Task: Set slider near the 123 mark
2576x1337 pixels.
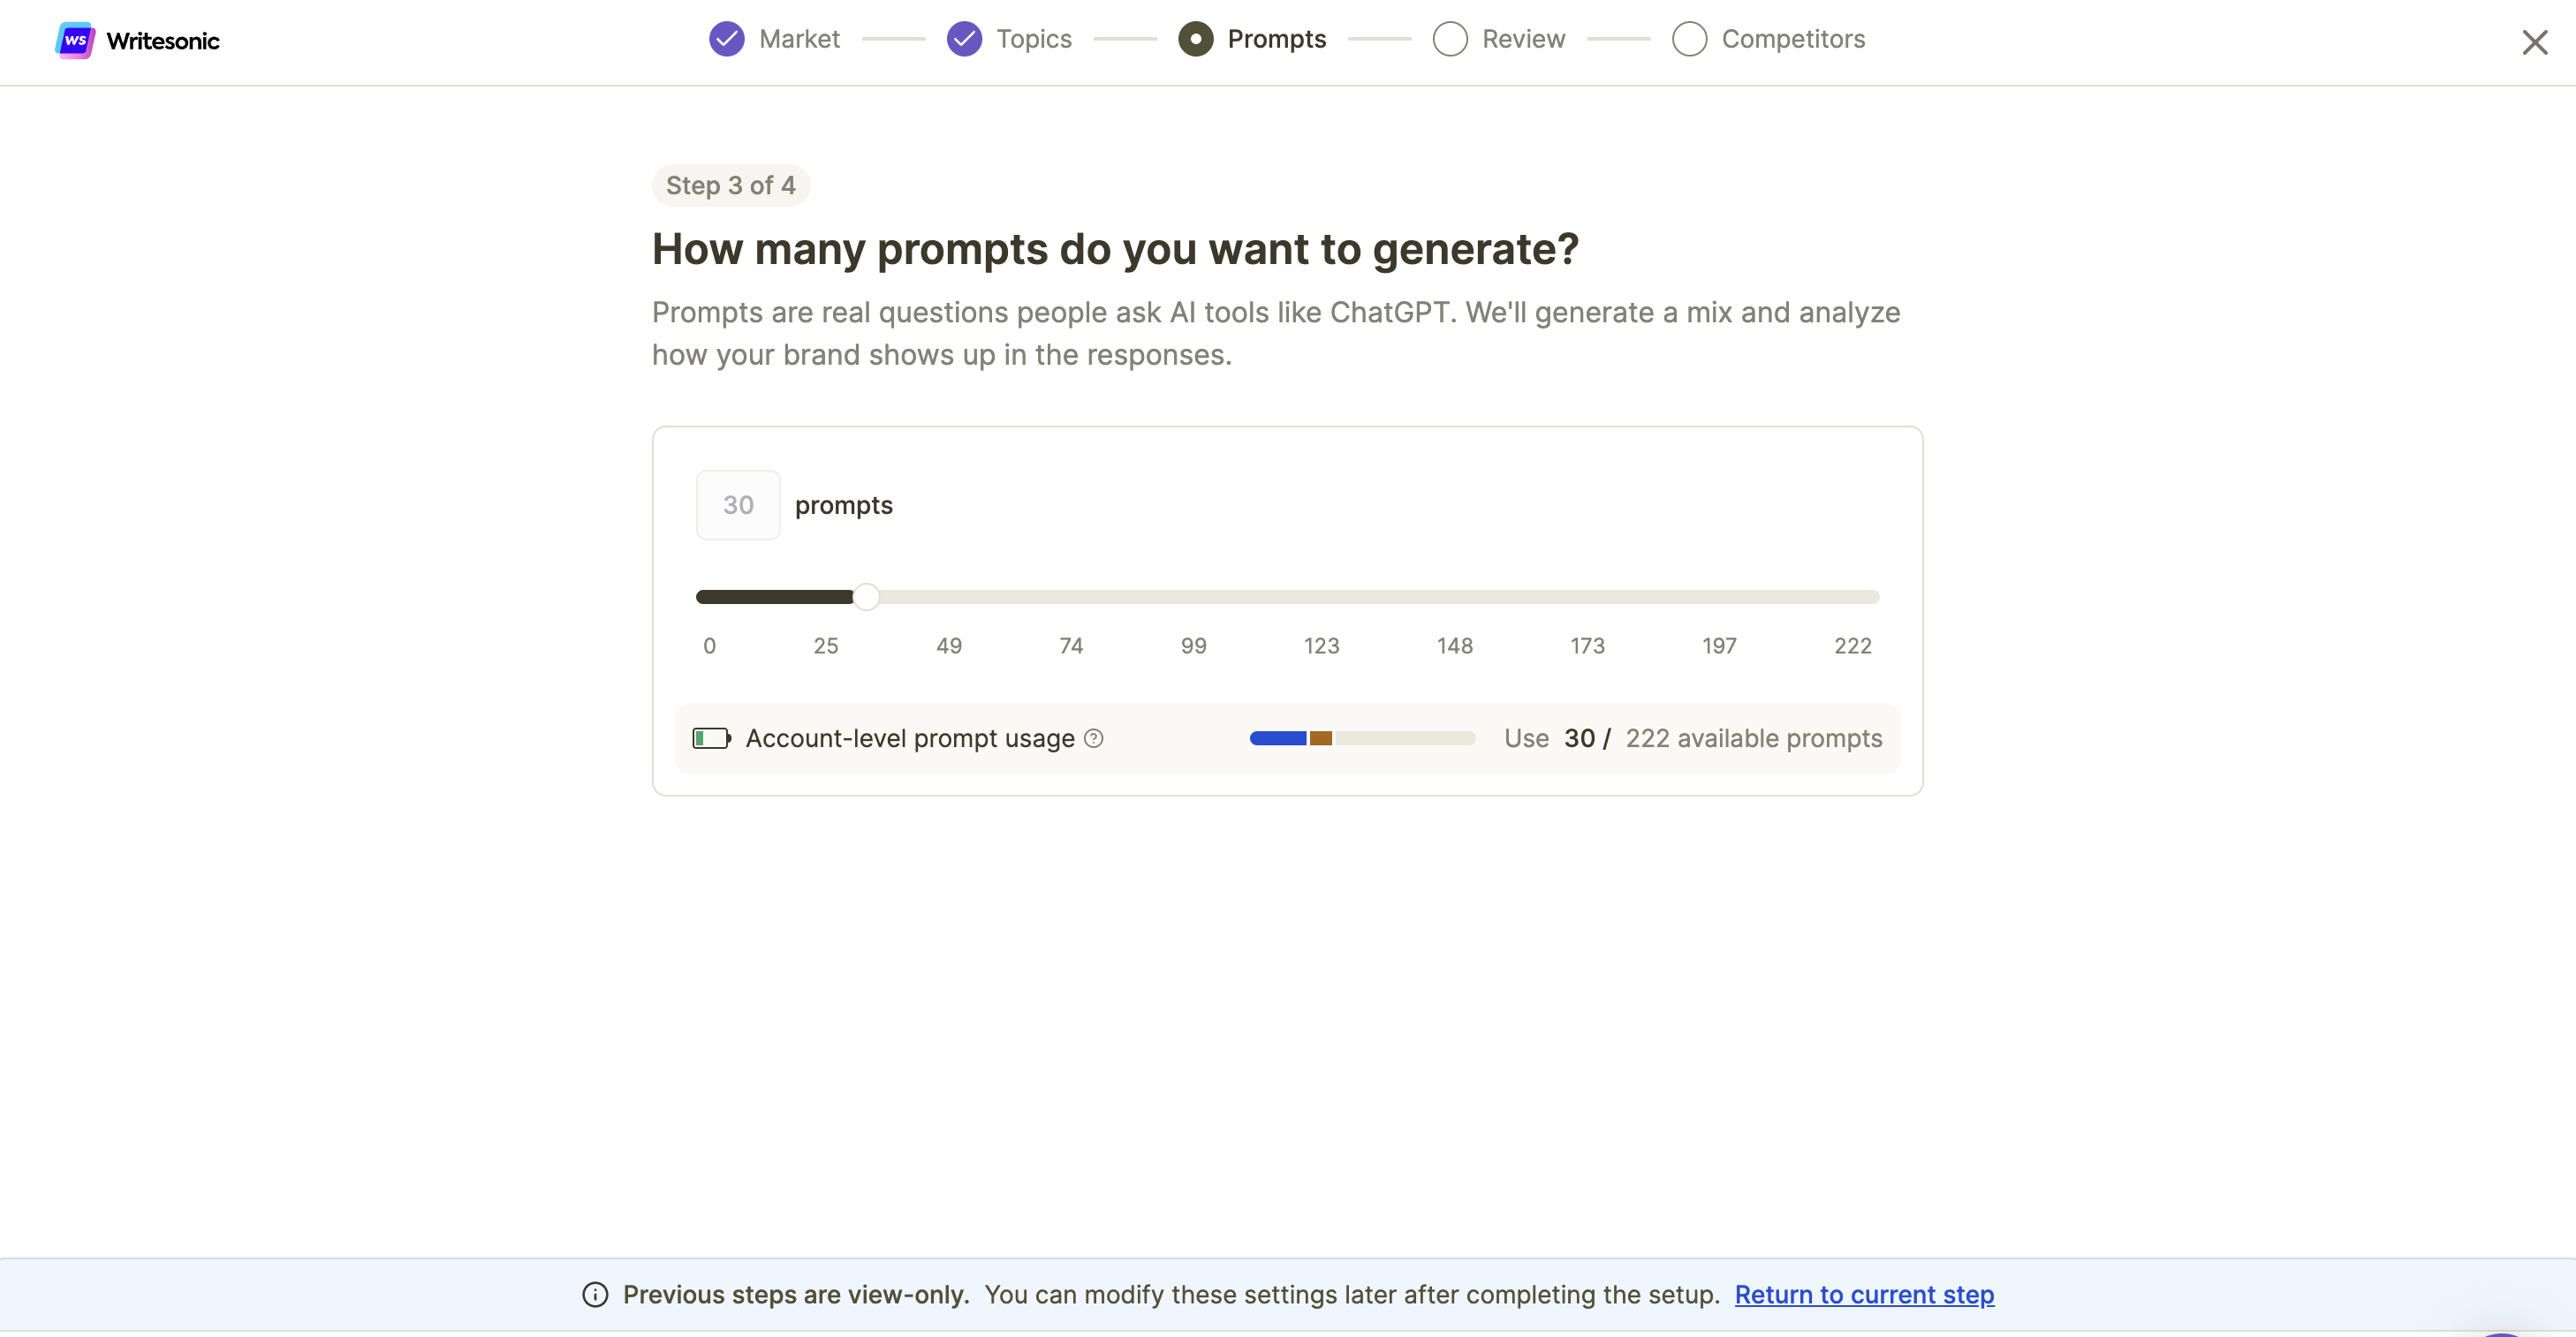Action: point(1322,597)
